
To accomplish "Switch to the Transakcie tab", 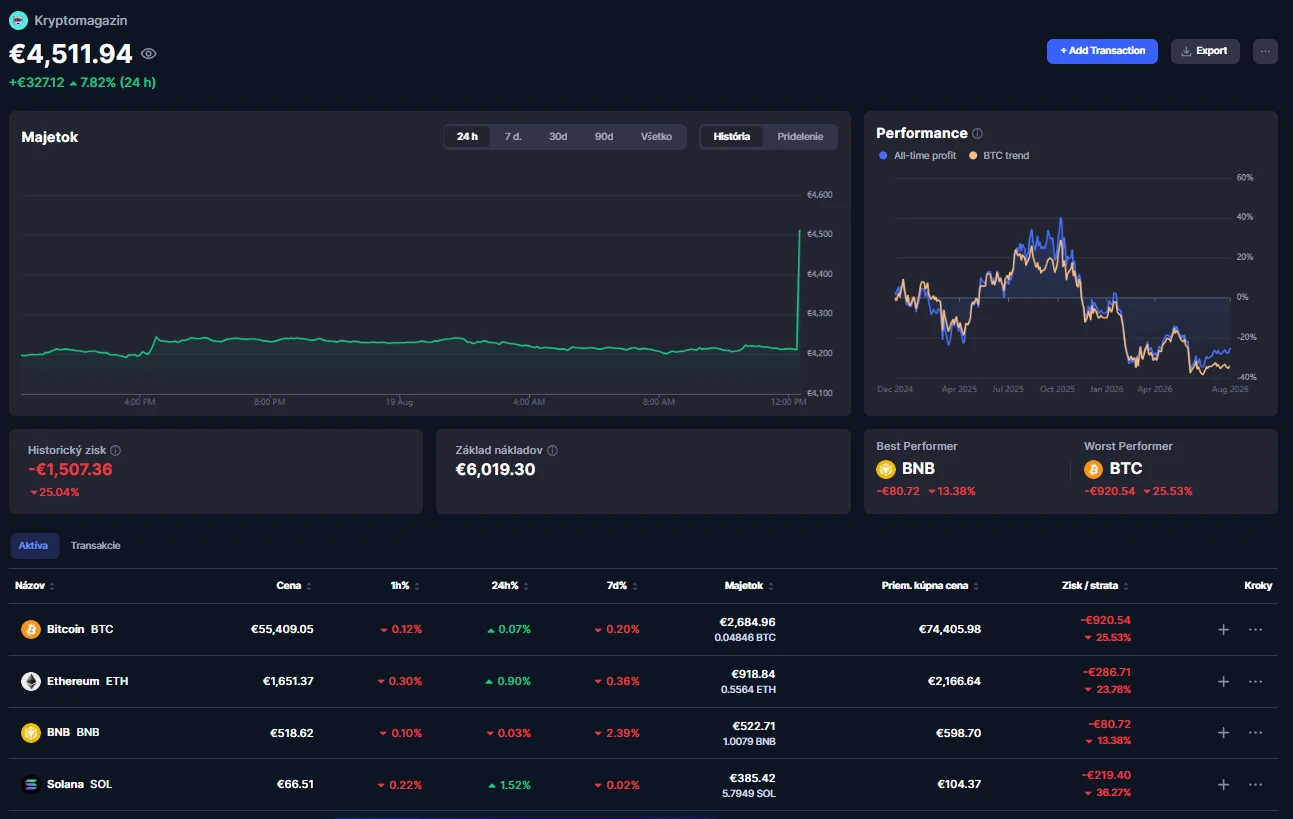I will point(96,546).
